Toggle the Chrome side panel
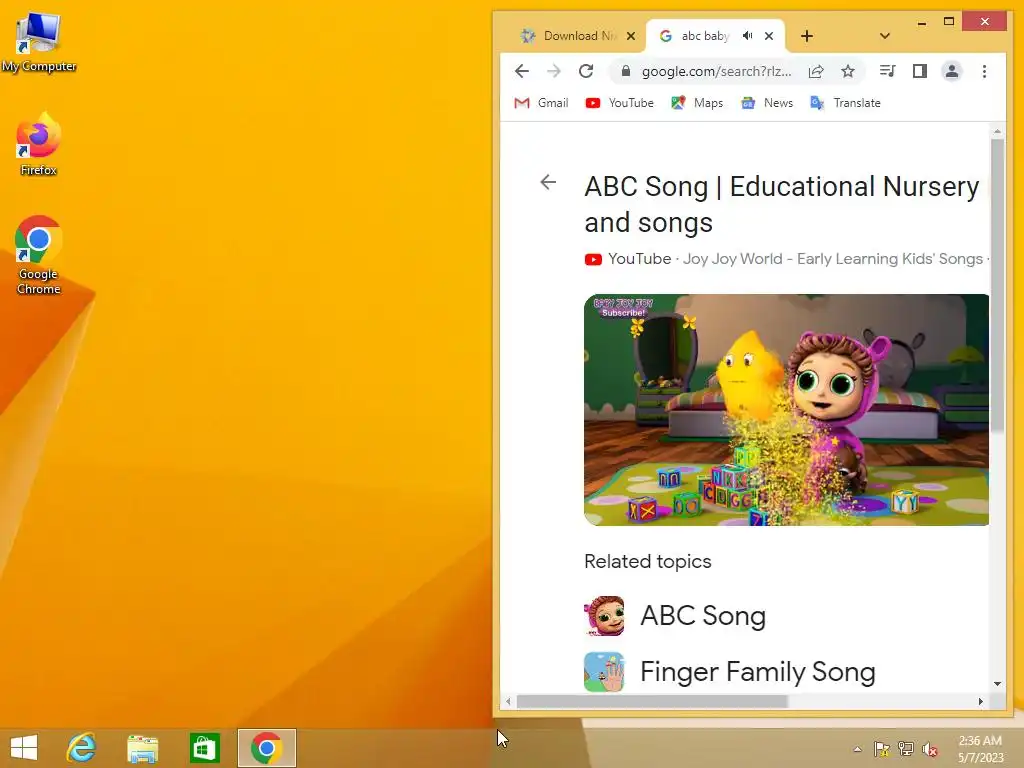 pyautogui.click(x=920, y=71)
